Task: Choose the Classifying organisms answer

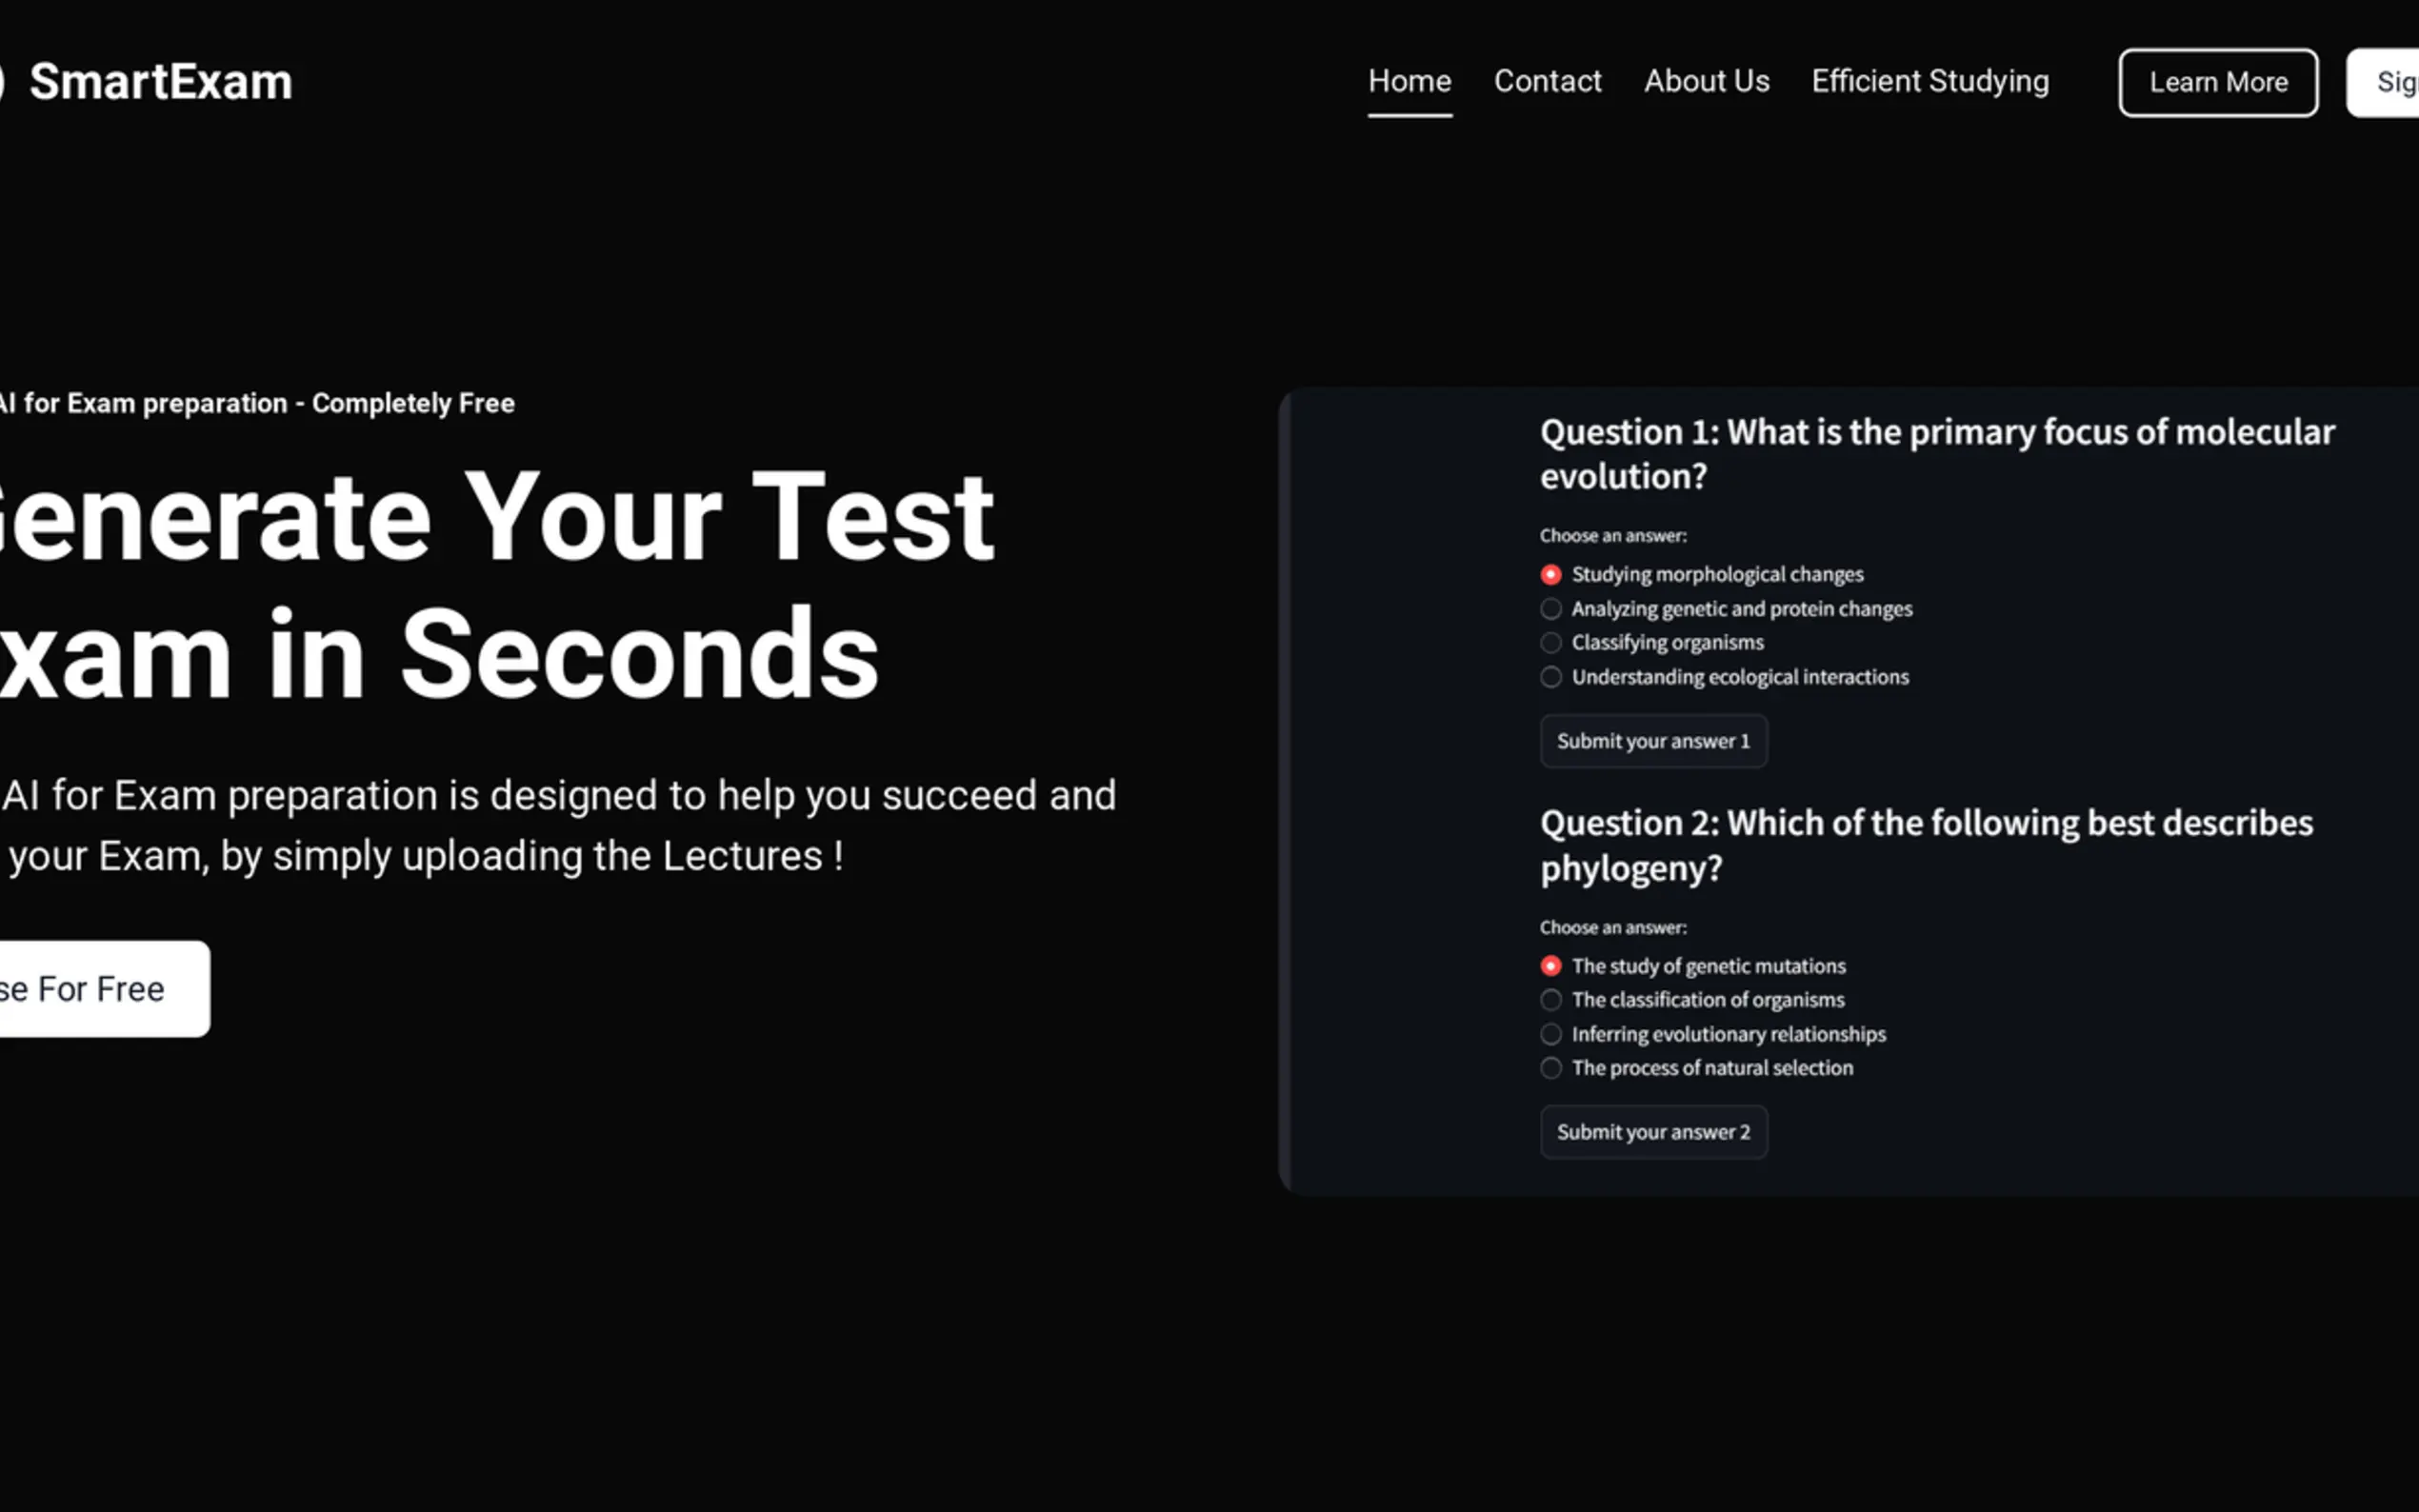Action: pos(1551,643)
